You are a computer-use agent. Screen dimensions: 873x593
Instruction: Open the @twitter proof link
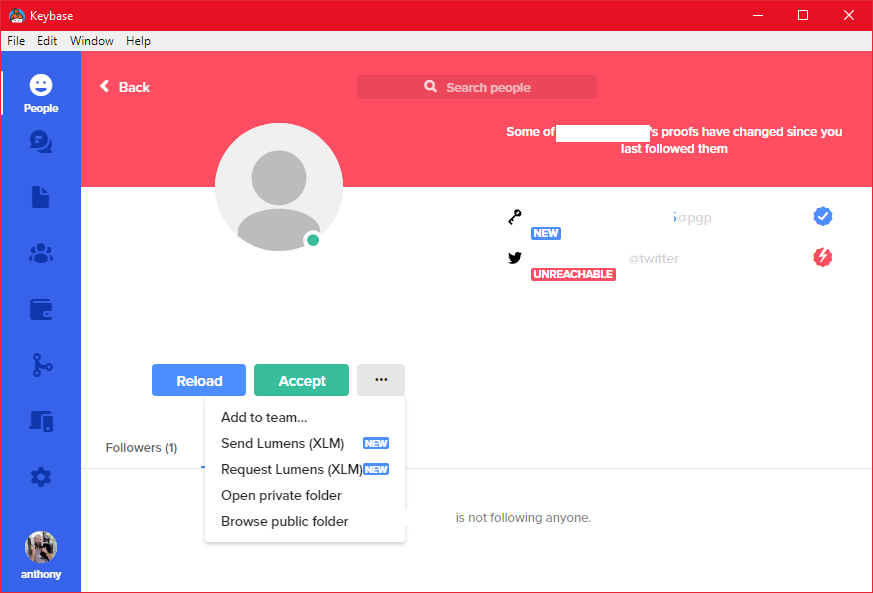(x=653, y=258)
